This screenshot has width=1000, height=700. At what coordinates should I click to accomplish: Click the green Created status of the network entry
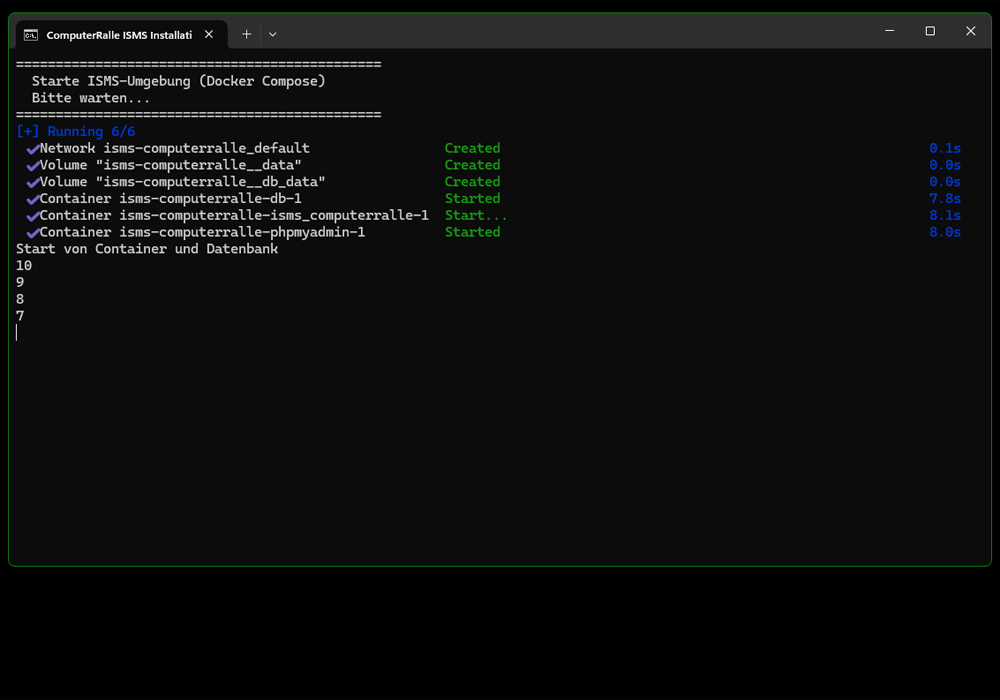(x=472, y=147)
